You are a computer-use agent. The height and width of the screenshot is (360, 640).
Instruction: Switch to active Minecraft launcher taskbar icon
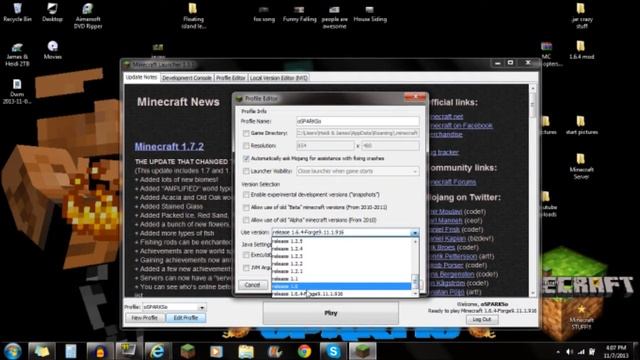[362, 351]
